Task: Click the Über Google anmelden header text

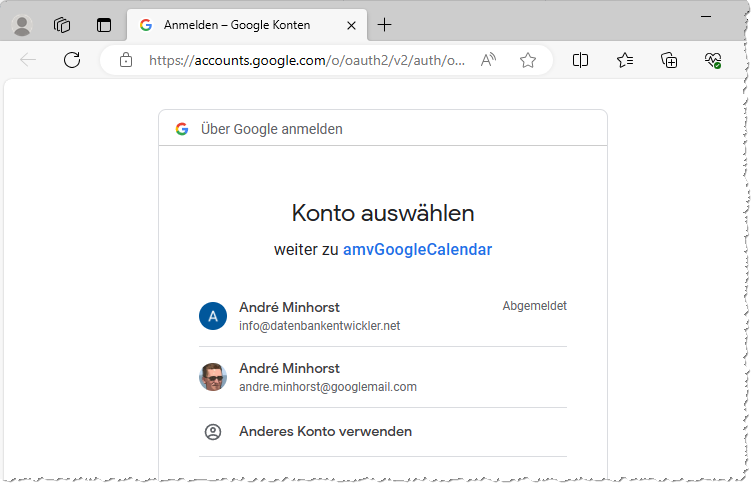Action: tap(272, 129)
